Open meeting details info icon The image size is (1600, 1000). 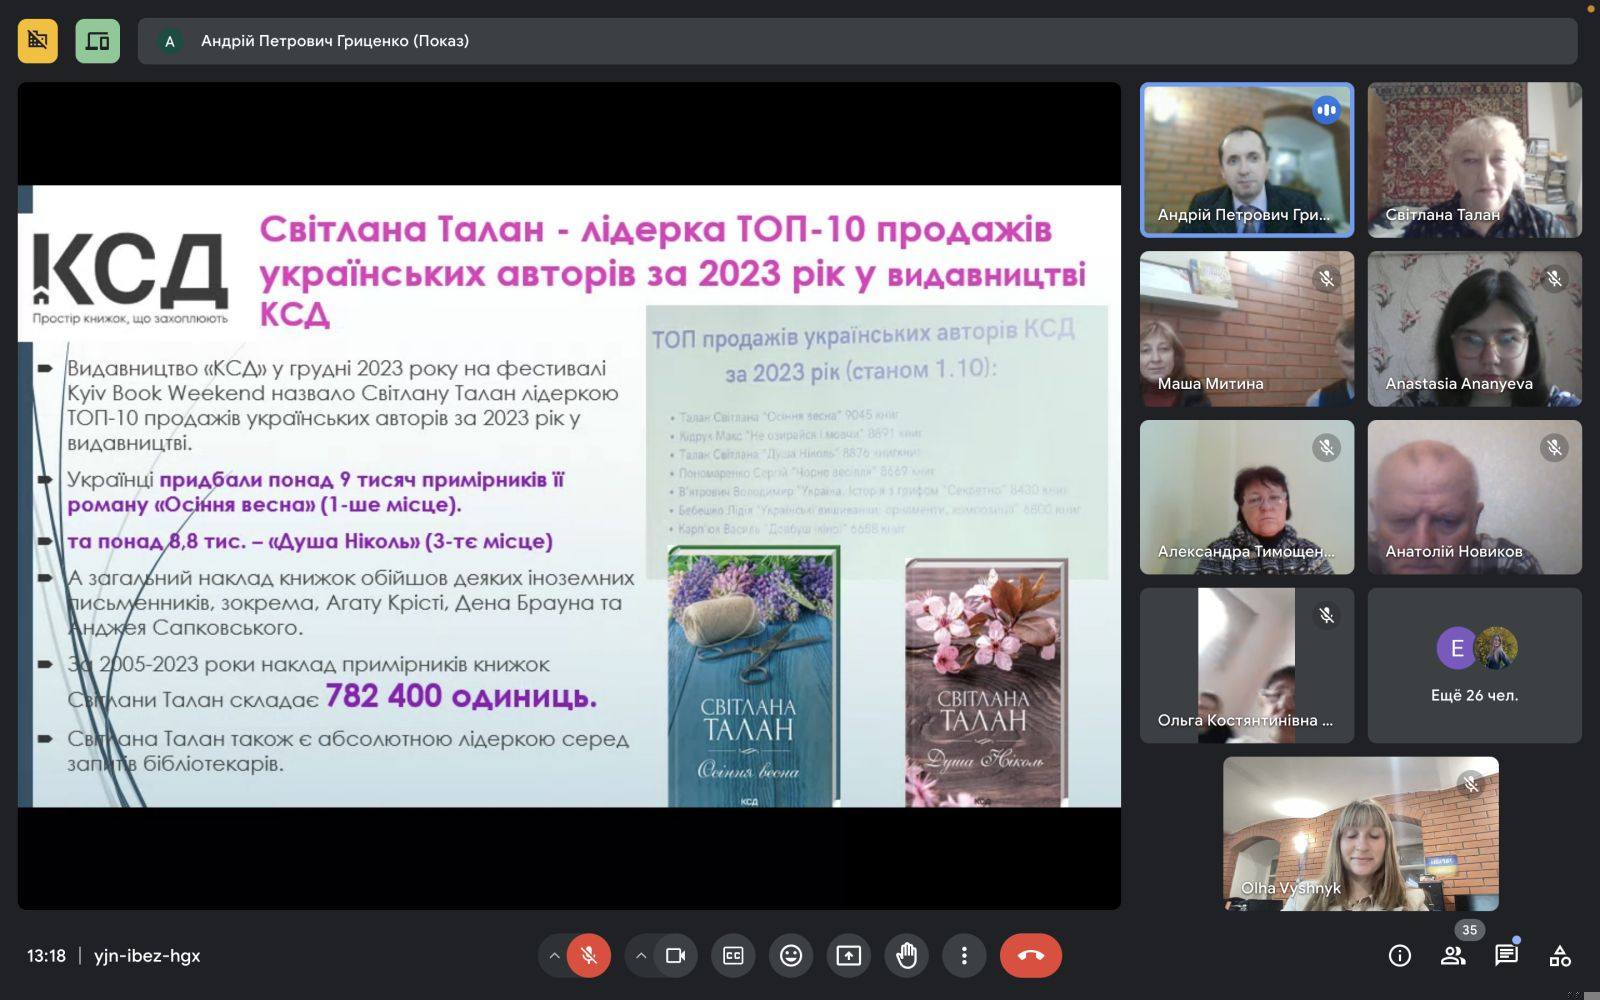click(x=1400, y=956)
